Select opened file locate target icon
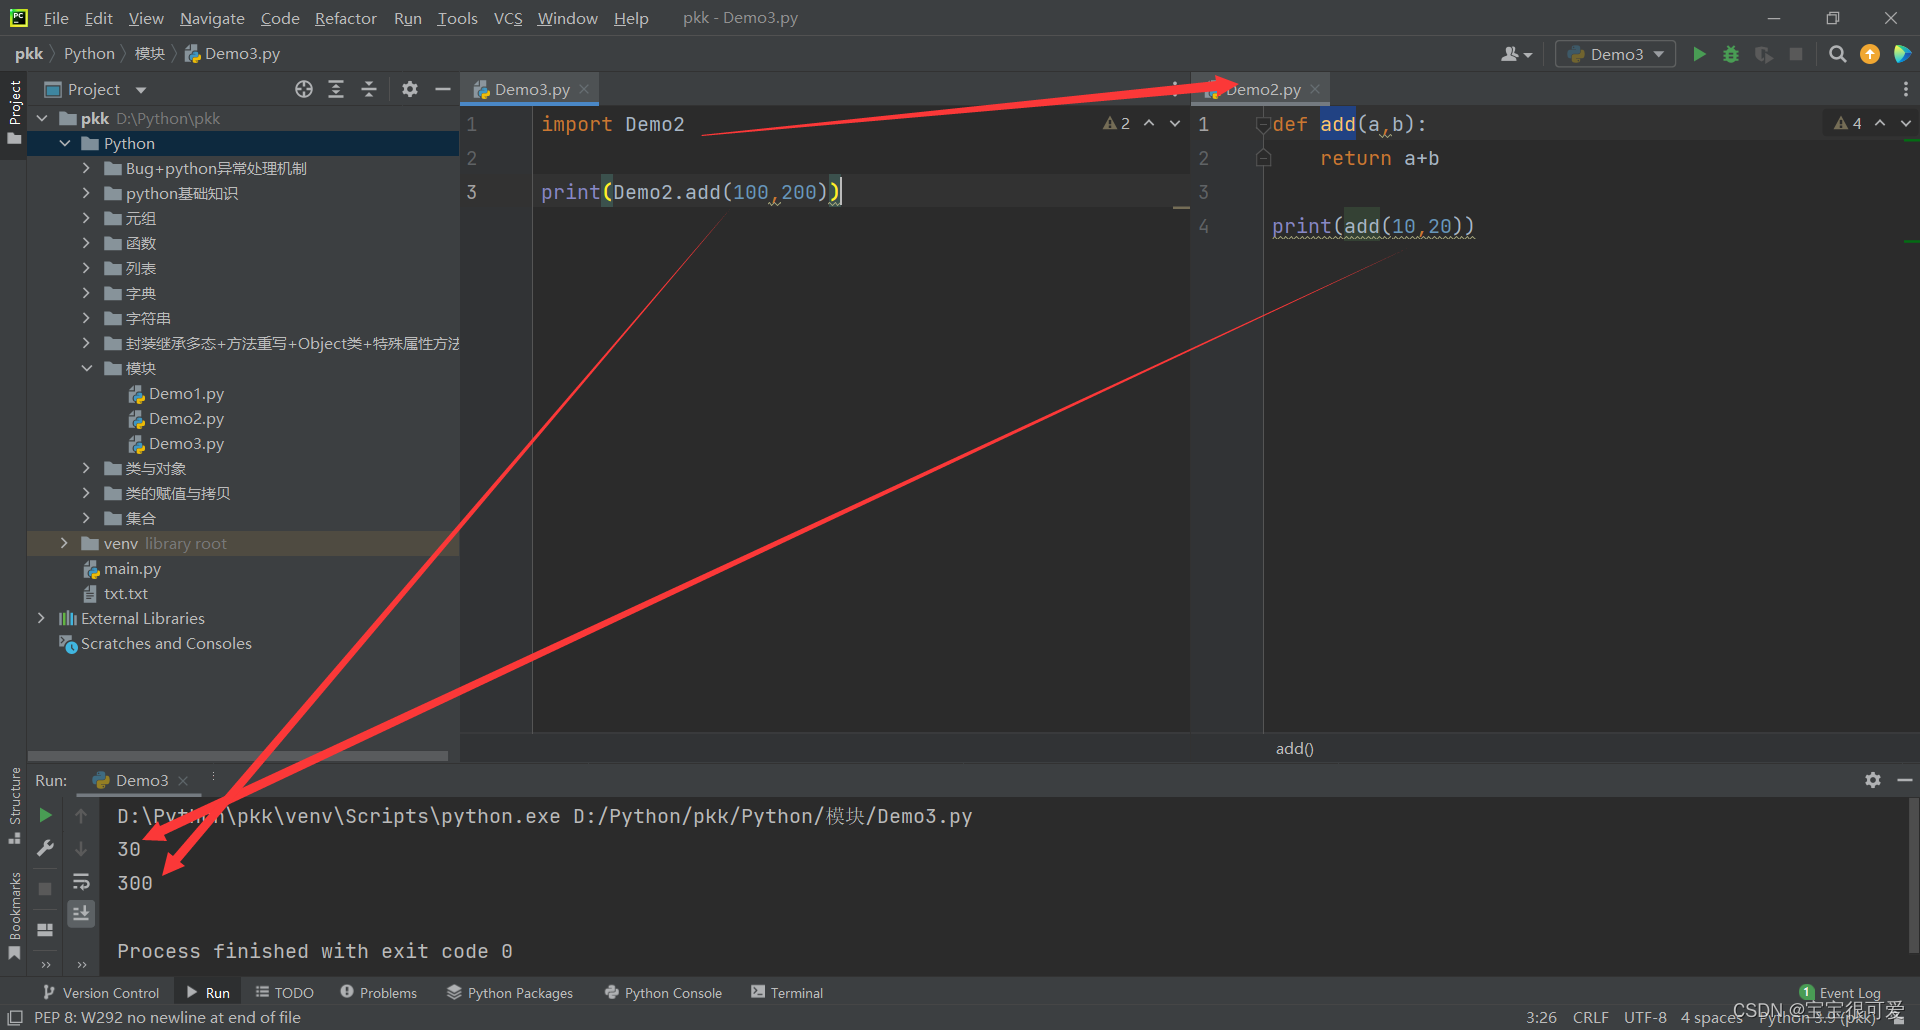 click(x=304, y=89)
